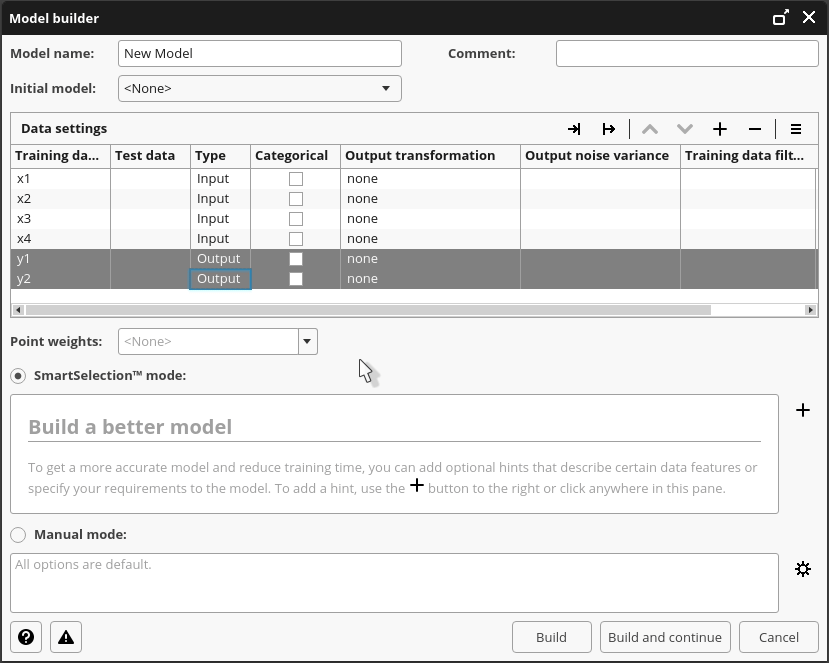
Task: Click the Build a better model hints pane
Action: tap(394, 454)
